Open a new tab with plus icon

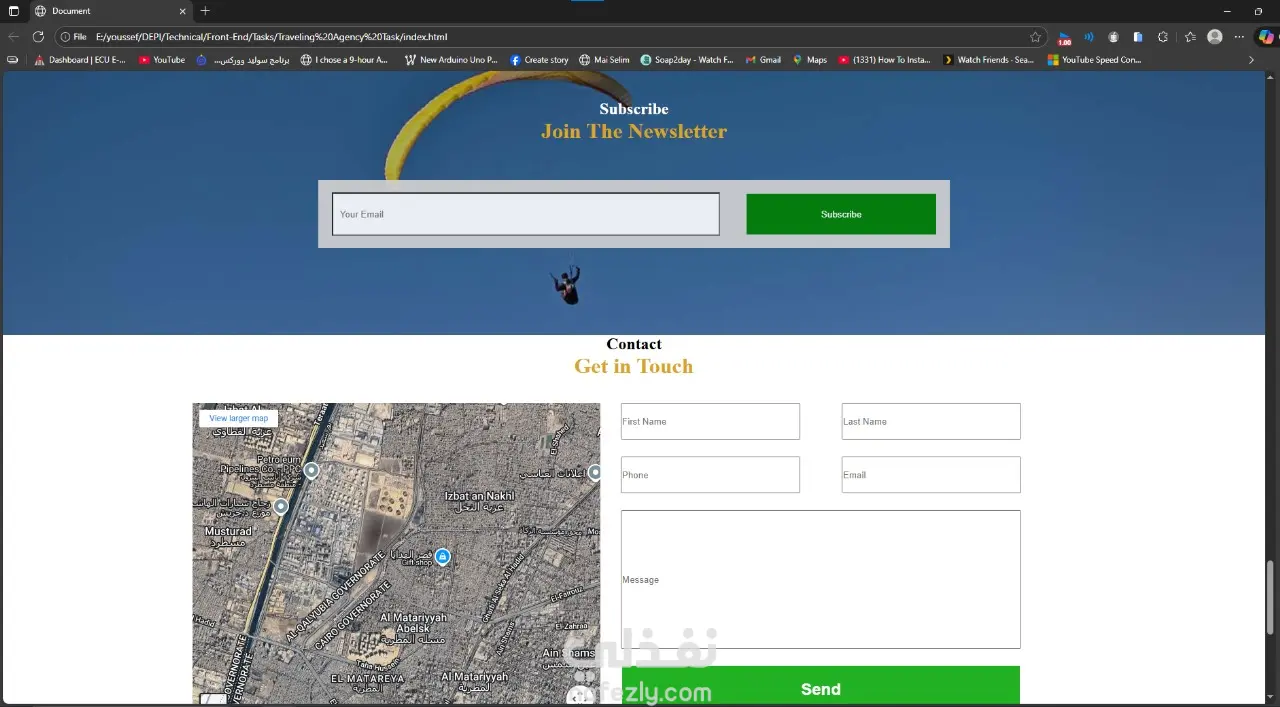coord(205,11)
